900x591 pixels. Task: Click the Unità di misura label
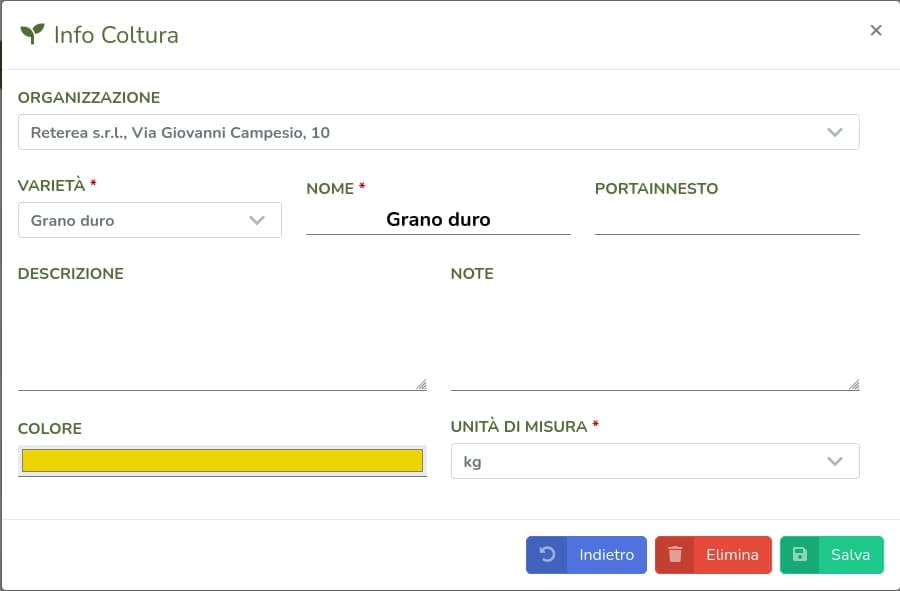coord(519,426)
